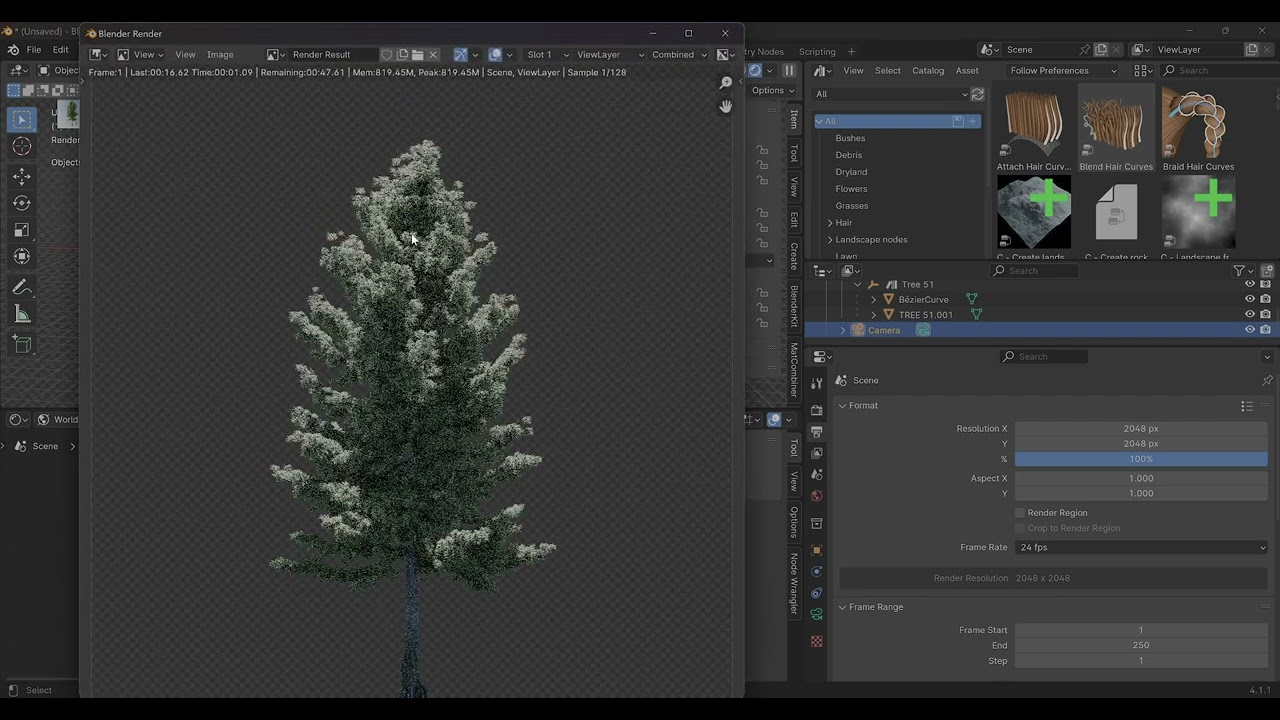Select the Rotate tool in left toolbar
This screenshot has height=720, width=1280.
(x=22, y=203)
